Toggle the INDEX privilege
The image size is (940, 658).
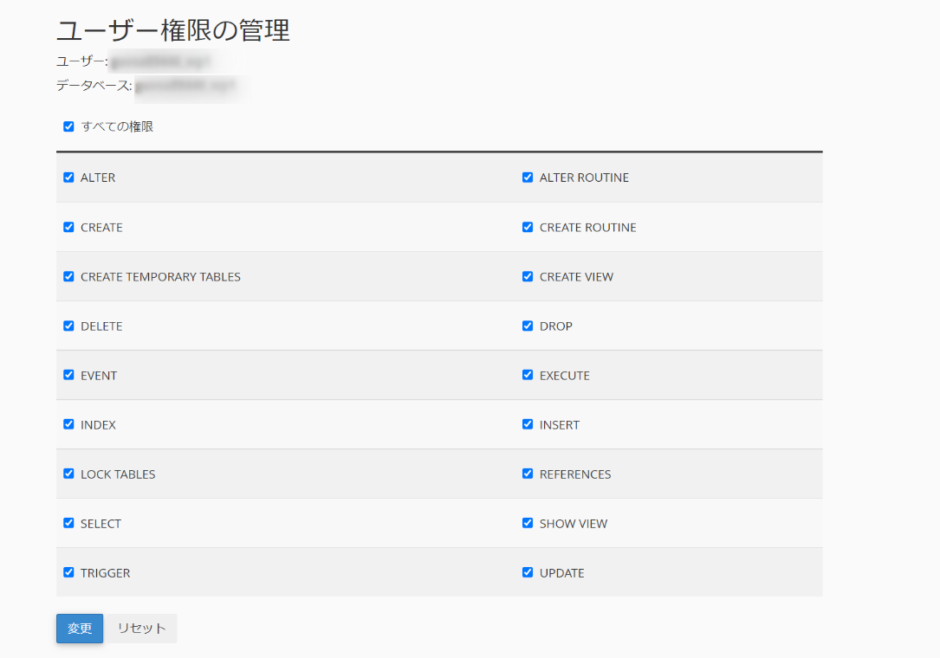click(69, 425)
